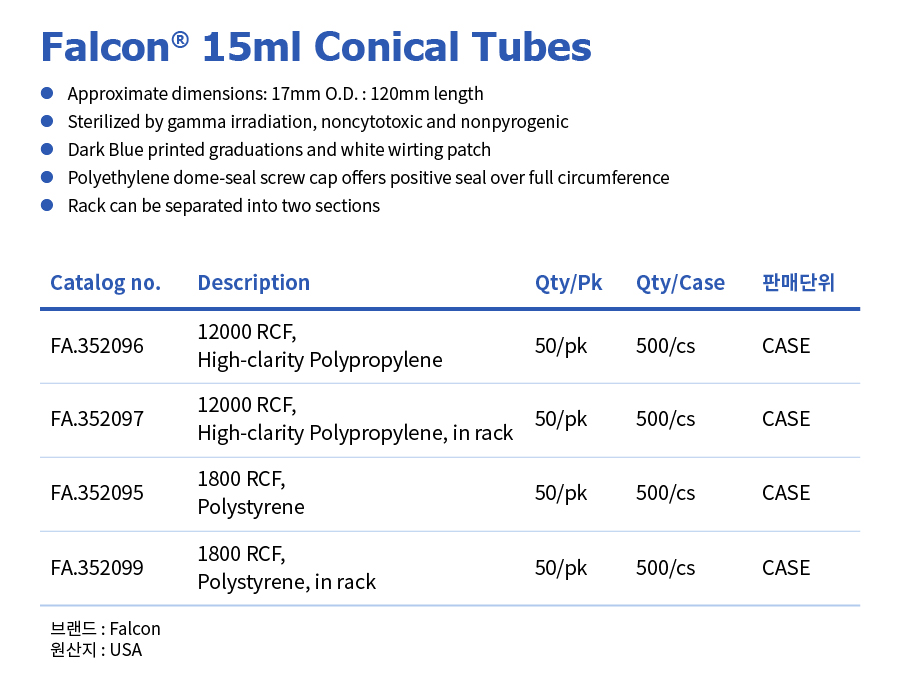Screen dimensions: 900x685
Task: Click the 500/cs cell in FA.352095 row
Action: [665, 493]
